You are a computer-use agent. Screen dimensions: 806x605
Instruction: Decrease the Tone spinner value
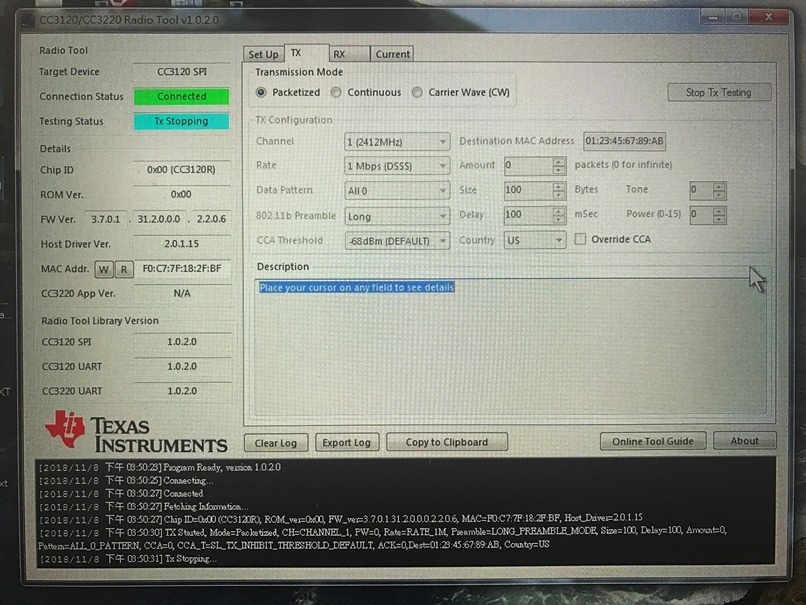click(x=719, y=195)
